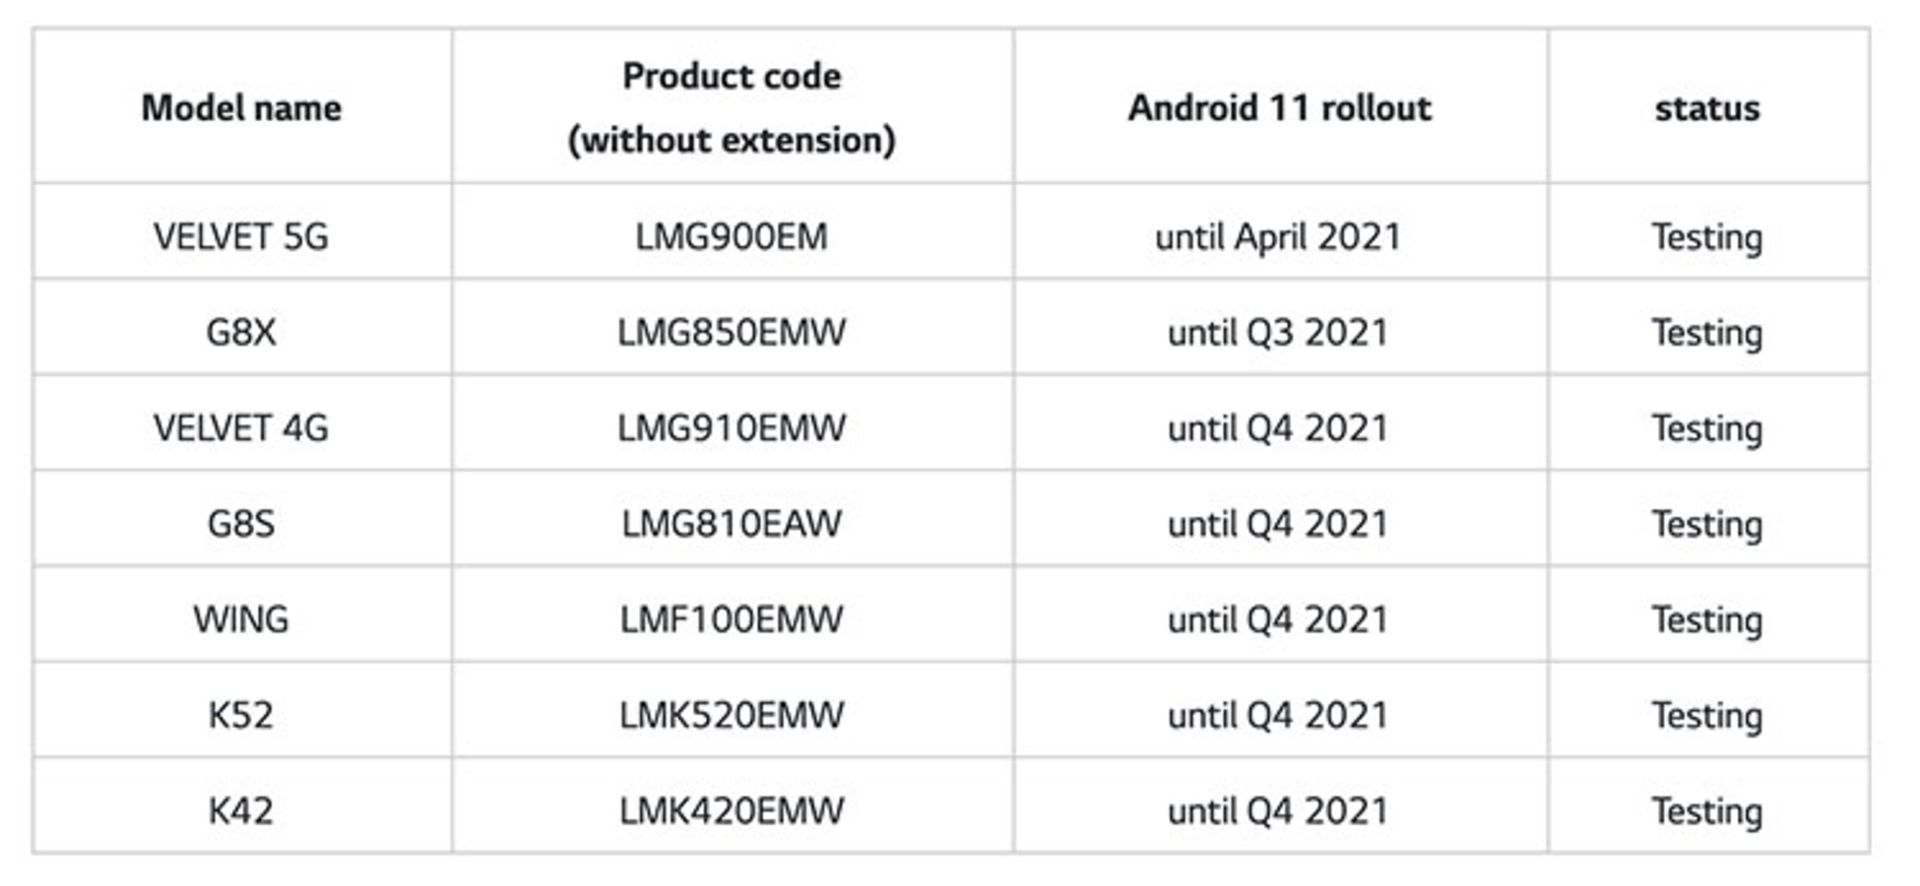Click the Model name column header
The height and width of the screenshot is (886, 1920).
click(x=241, y=107)
